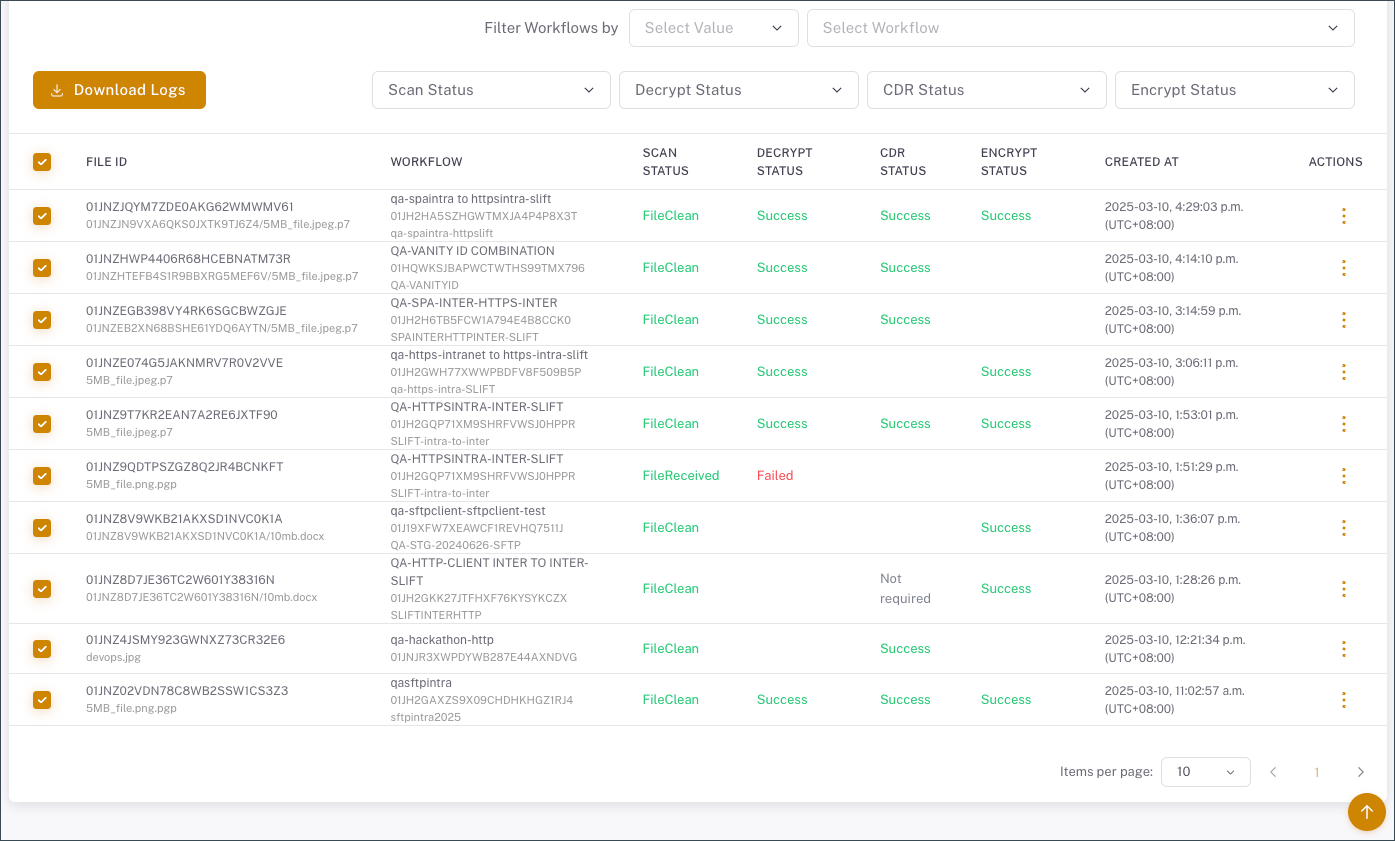Click the FILE ID column header
Image resolution: width=1395 pixels, height=841 pixels.
[106, 162]
